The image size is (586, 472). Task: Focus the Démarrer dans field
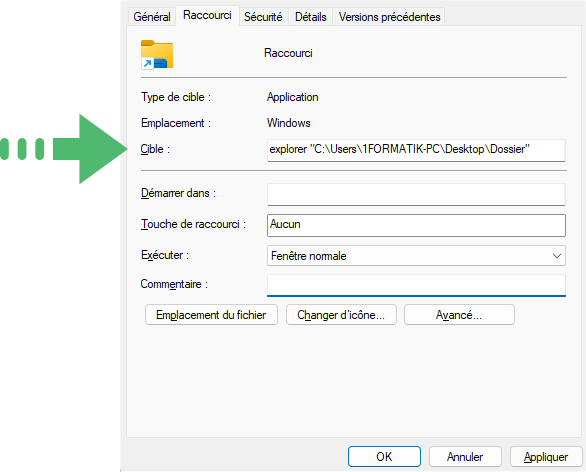(x=416, y=194)
